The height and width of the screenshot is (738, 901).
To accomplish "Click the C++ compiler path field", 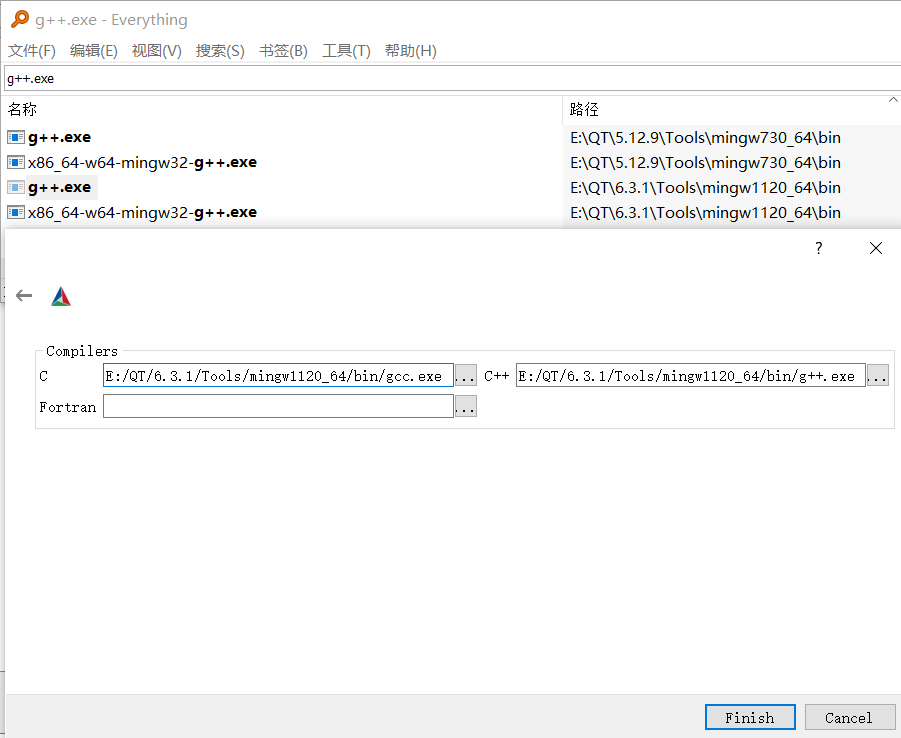I will coord(691,375).
